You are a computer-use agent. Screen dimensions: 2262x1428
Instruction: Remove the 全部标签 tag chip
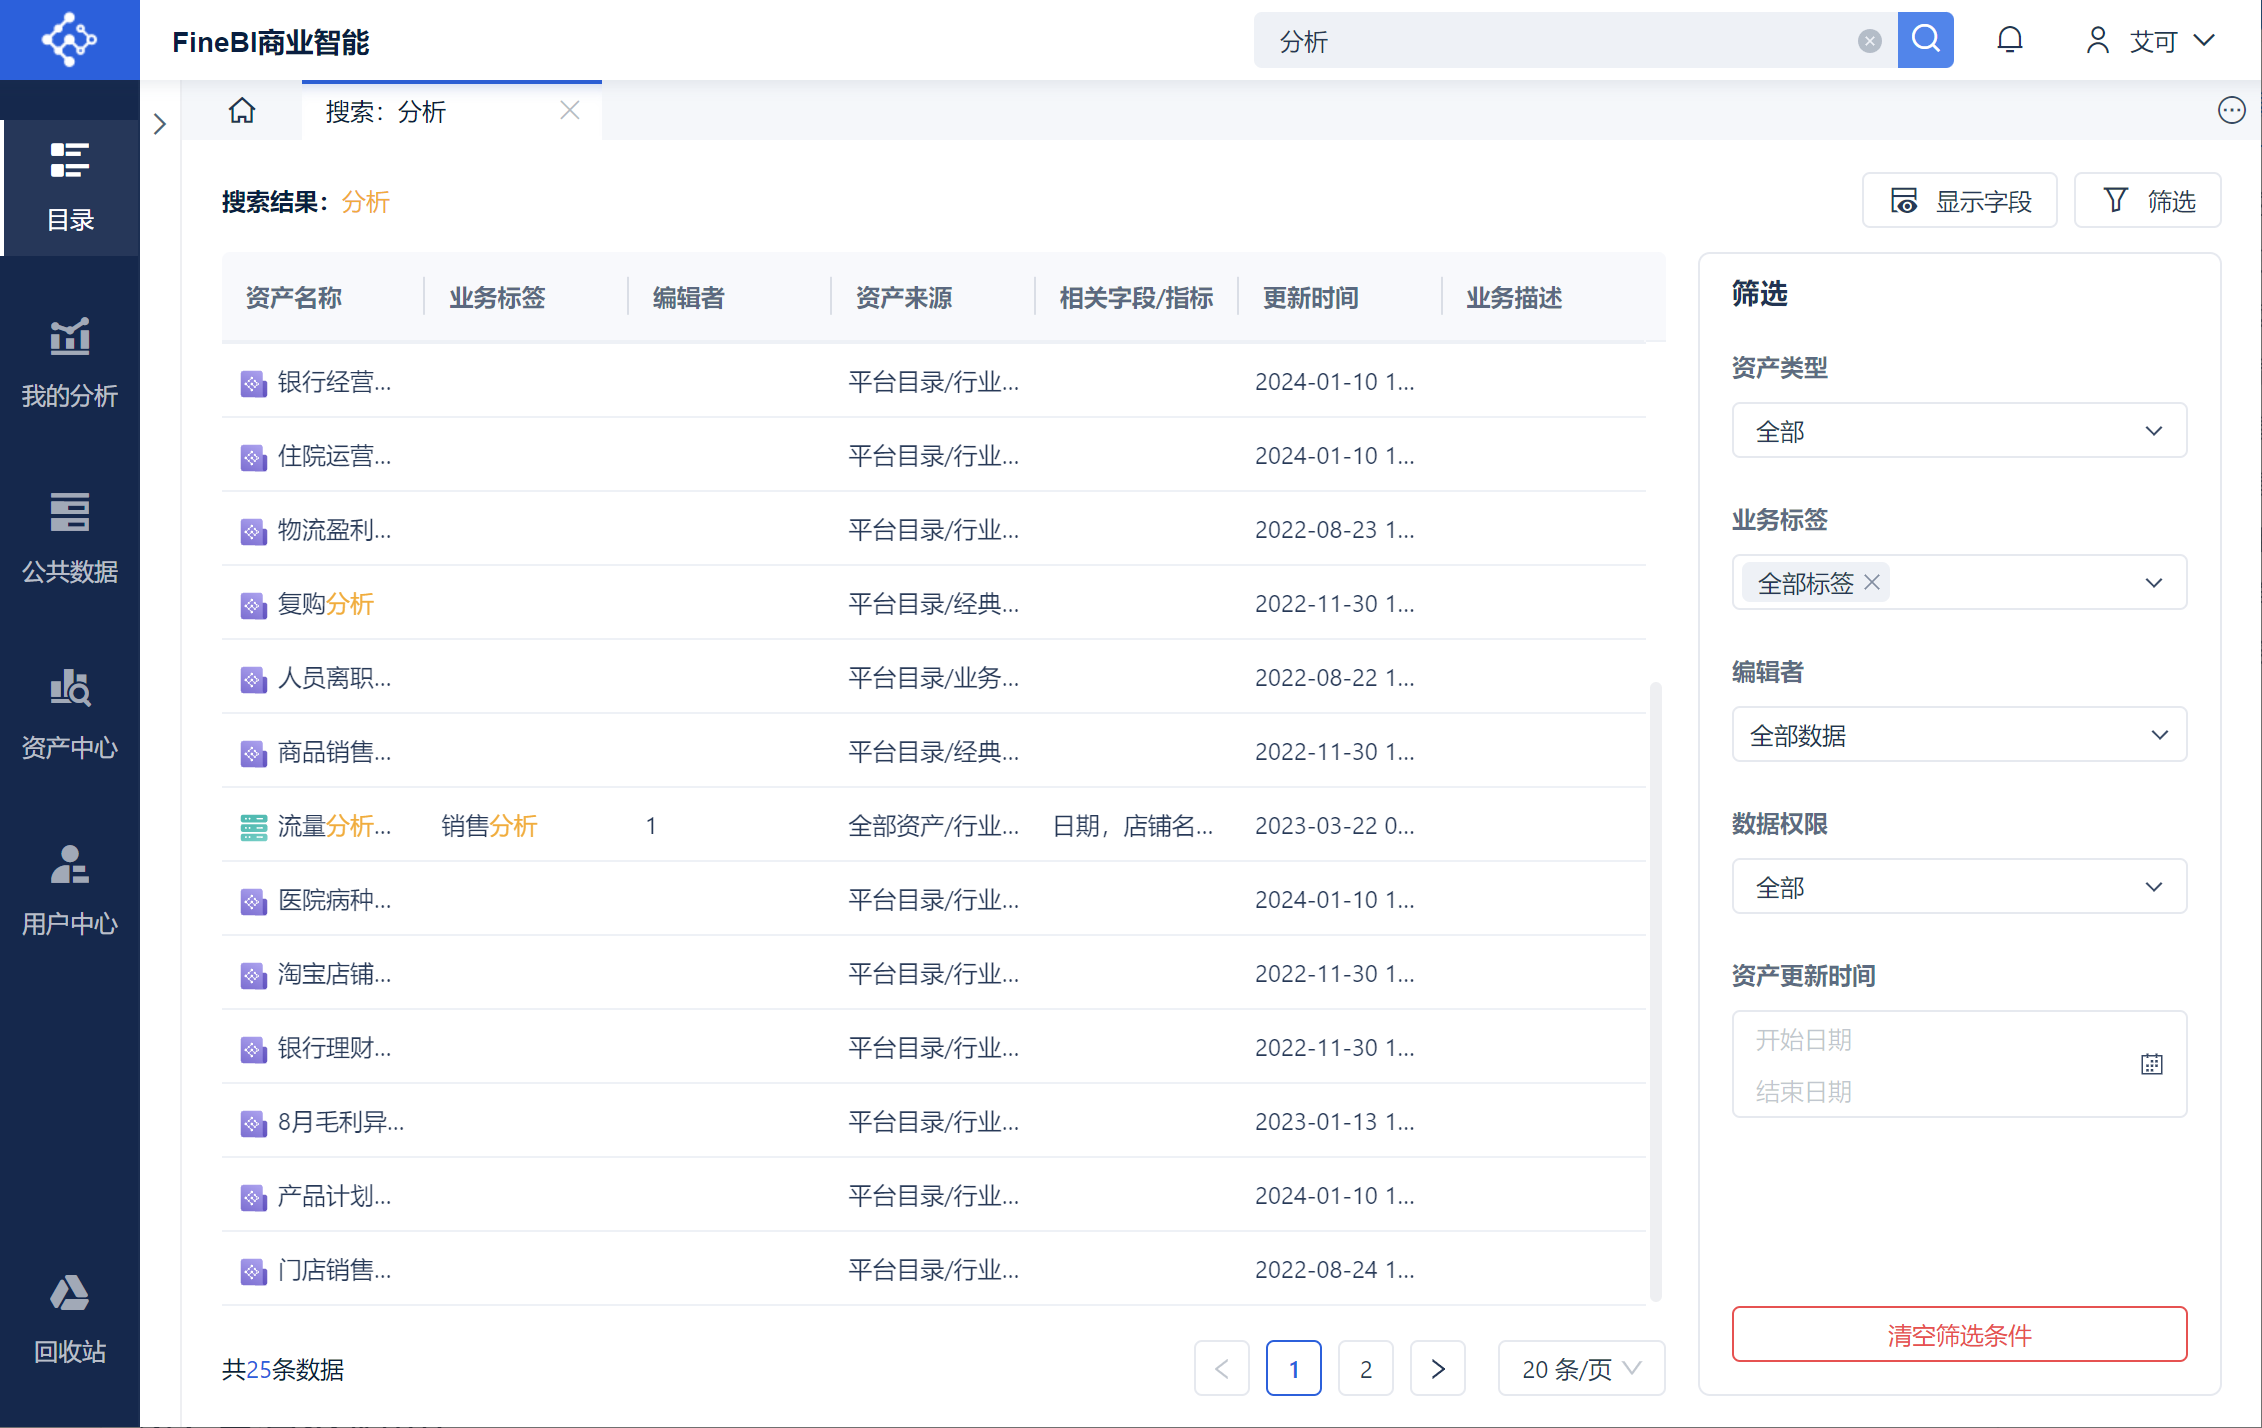tap(1873, 582)
